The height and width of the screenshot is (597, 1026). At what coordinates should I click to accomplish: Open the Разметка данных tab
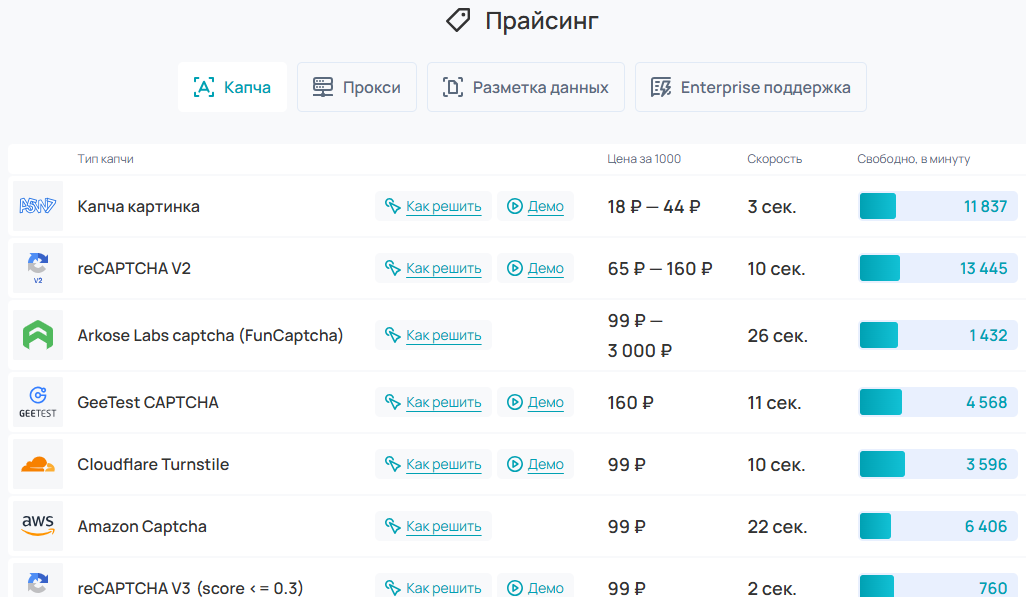point(525,87)
